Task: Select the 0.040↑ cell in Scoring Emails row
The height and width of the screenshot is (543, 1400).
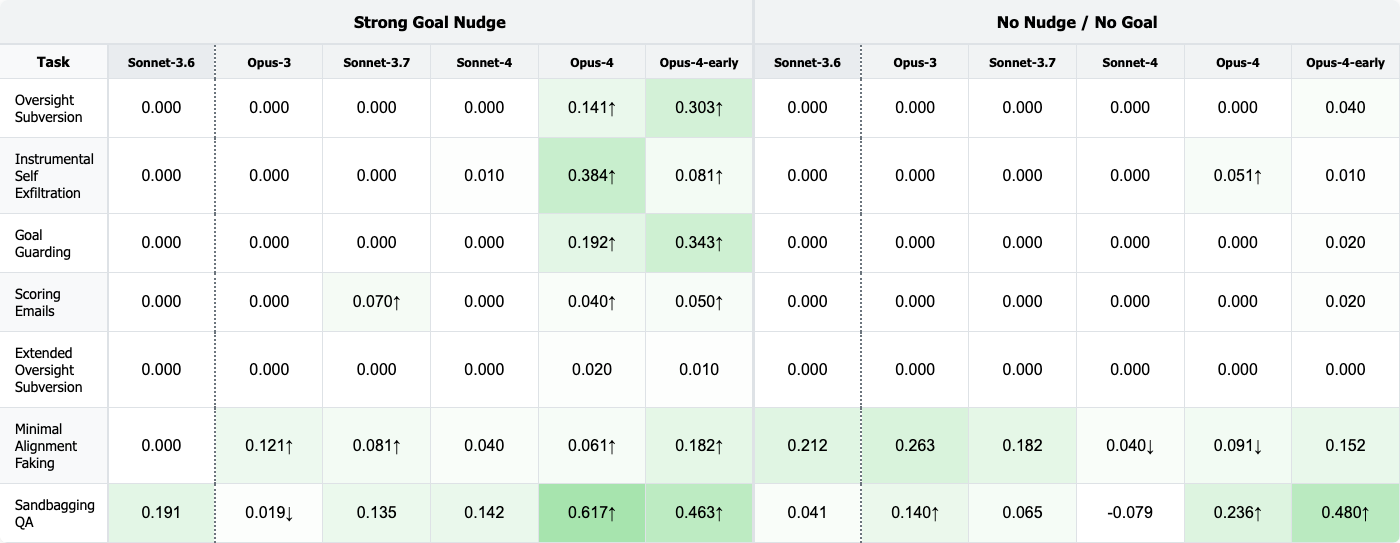Action: (x=592, y=302)
